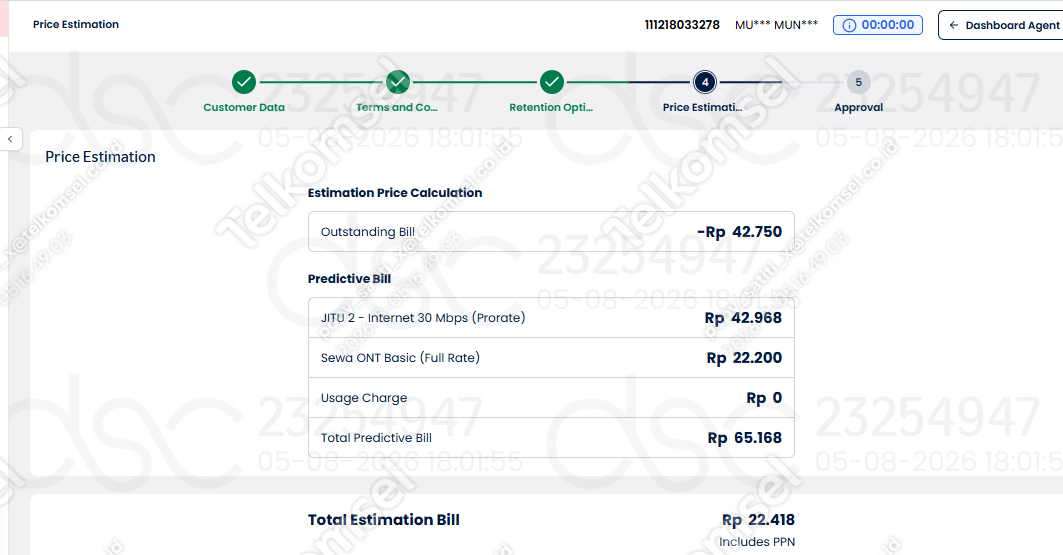Select the JITU 2 Internet 30 Mbps row

coord(551,318)
